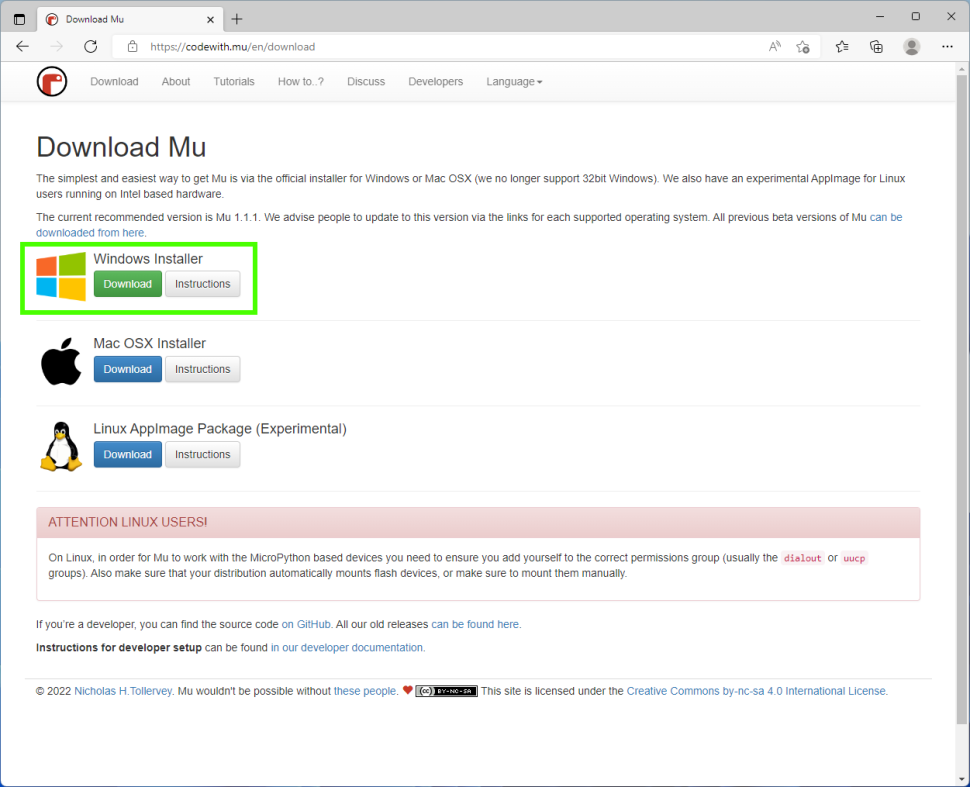
Task: Click the 'dialout' code label
Action: point(802,558)
